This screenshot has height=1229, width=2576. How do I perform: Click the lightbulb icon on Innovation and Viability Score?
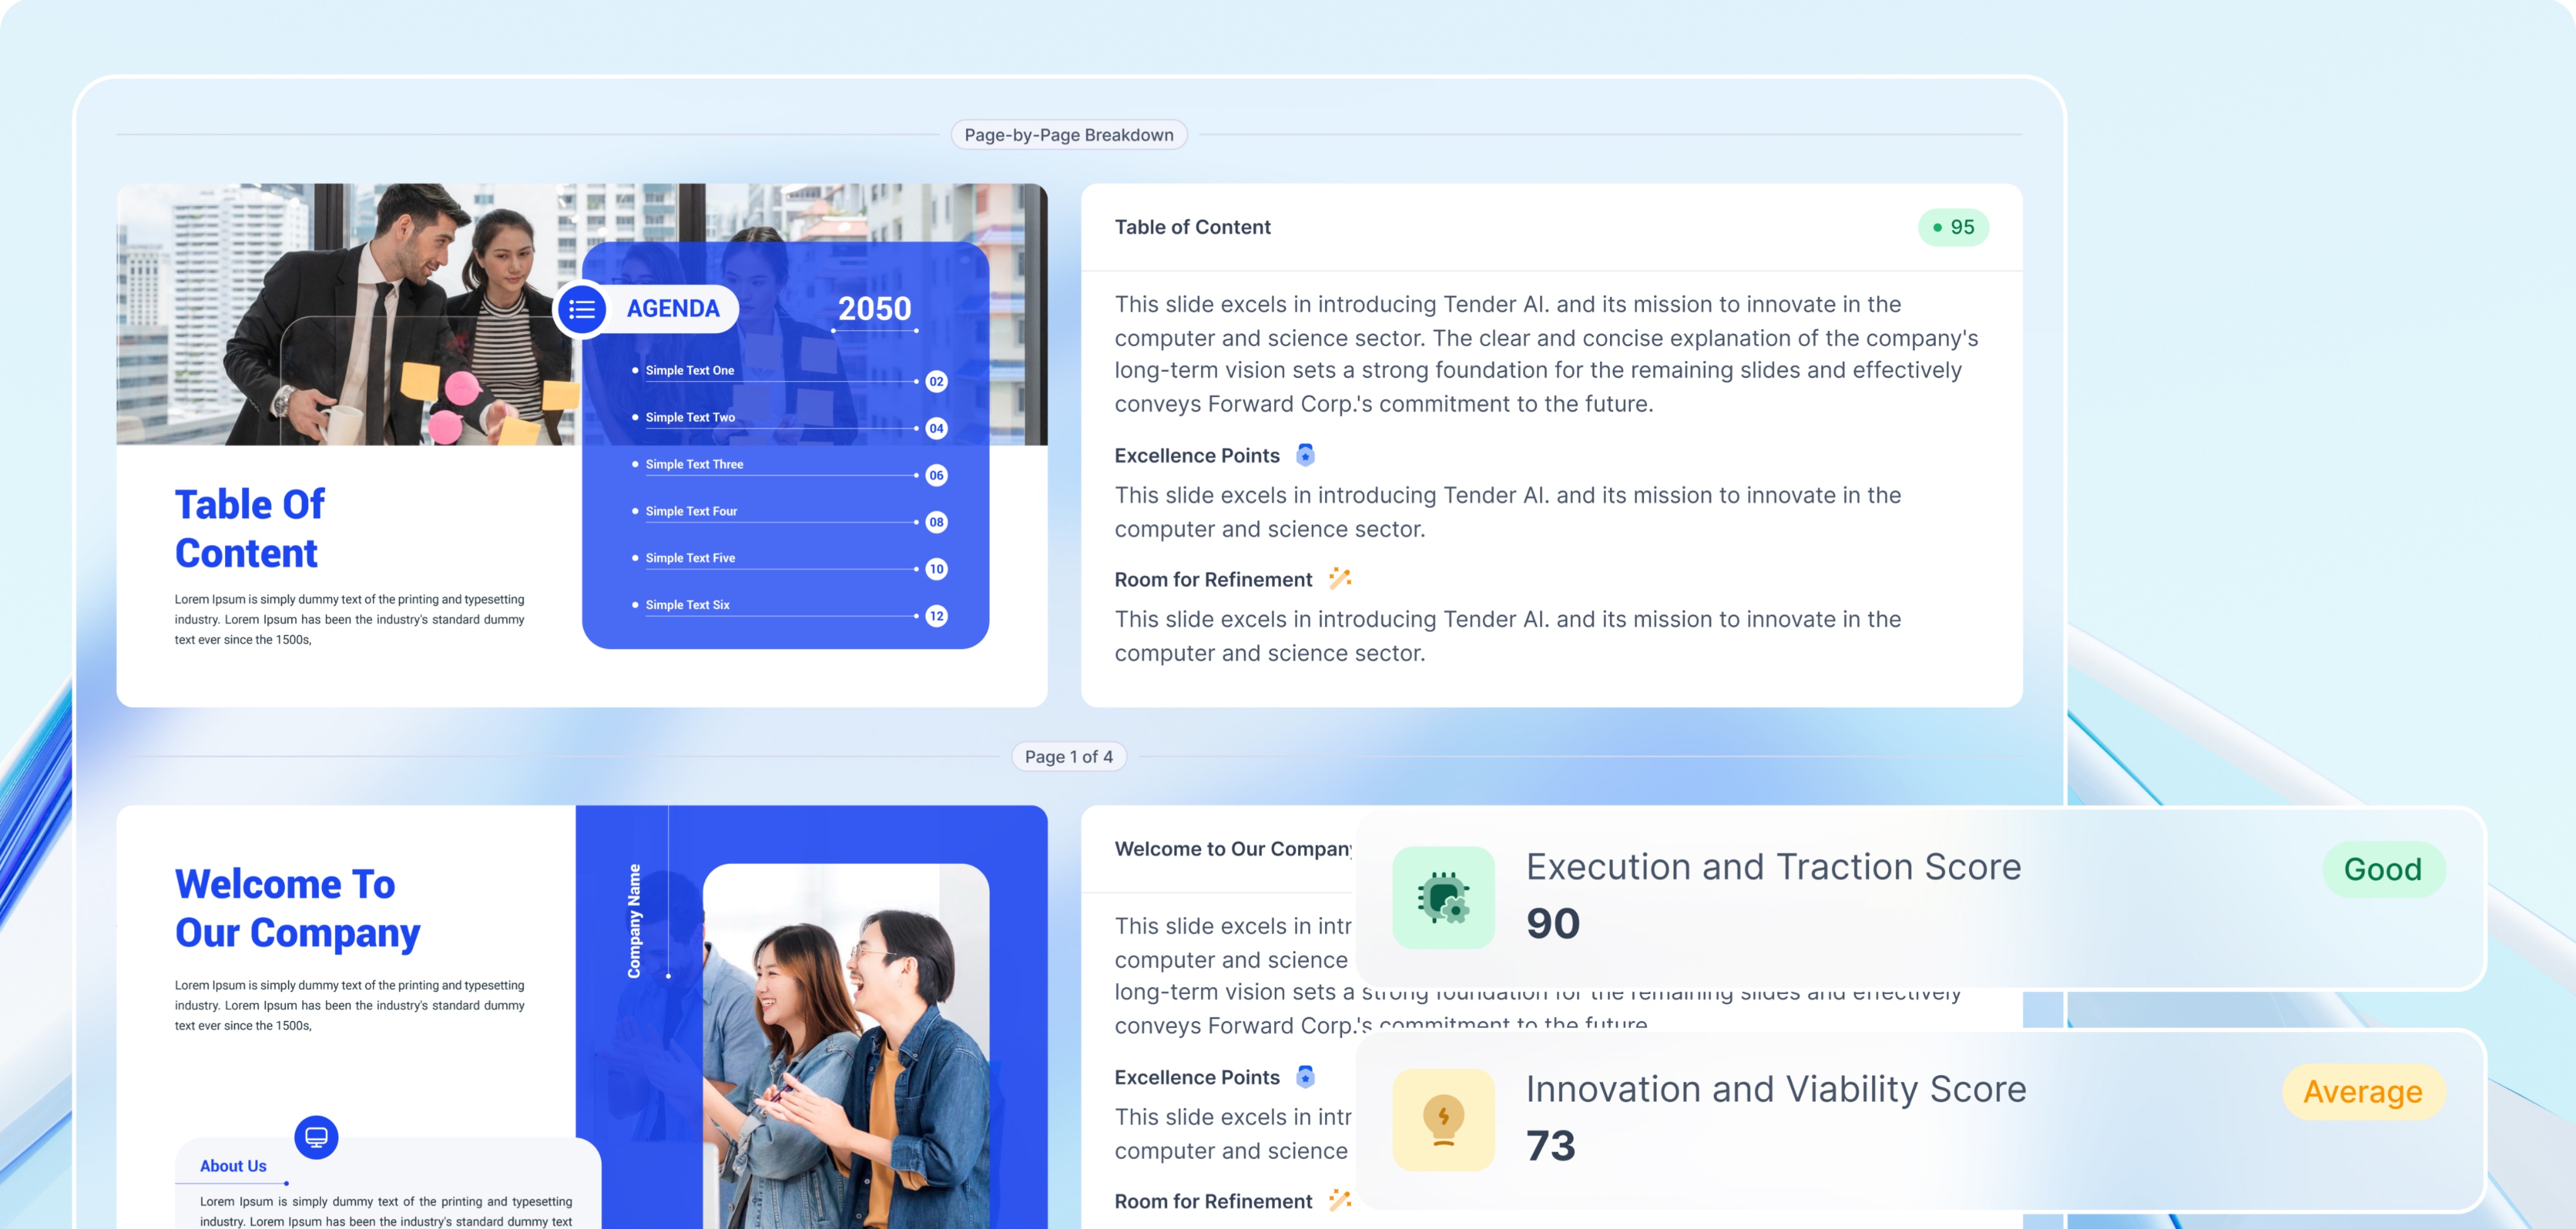pos(1443,1119)
